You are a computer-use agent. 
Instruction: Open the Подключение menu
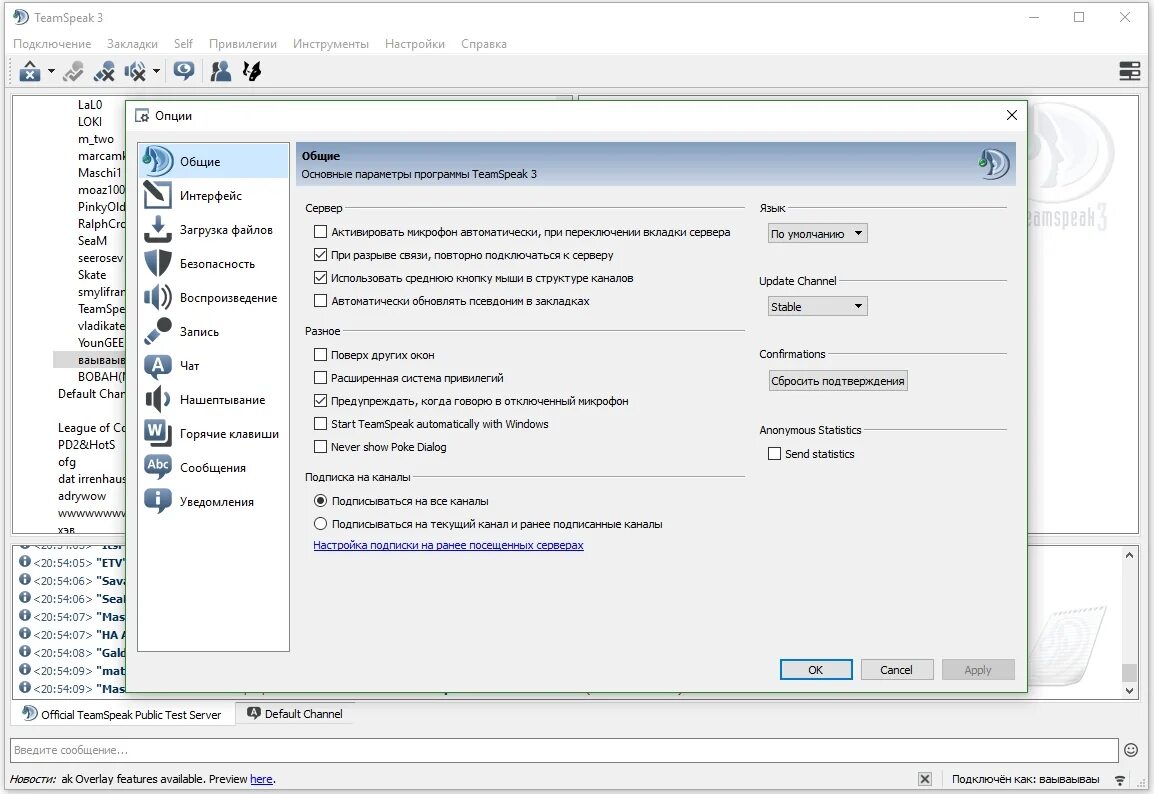52,44
